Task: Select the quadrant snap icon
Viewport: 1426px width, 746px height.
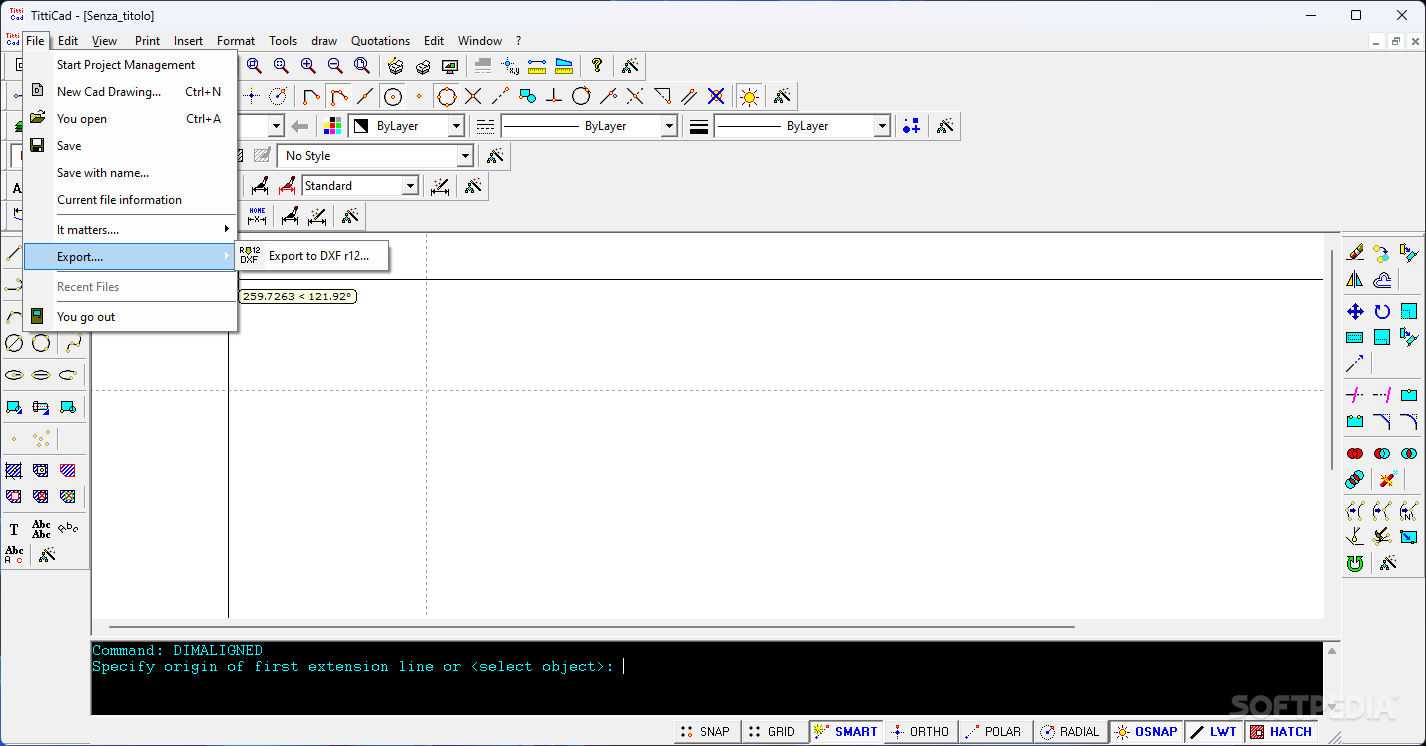Action: coord(447,96)
